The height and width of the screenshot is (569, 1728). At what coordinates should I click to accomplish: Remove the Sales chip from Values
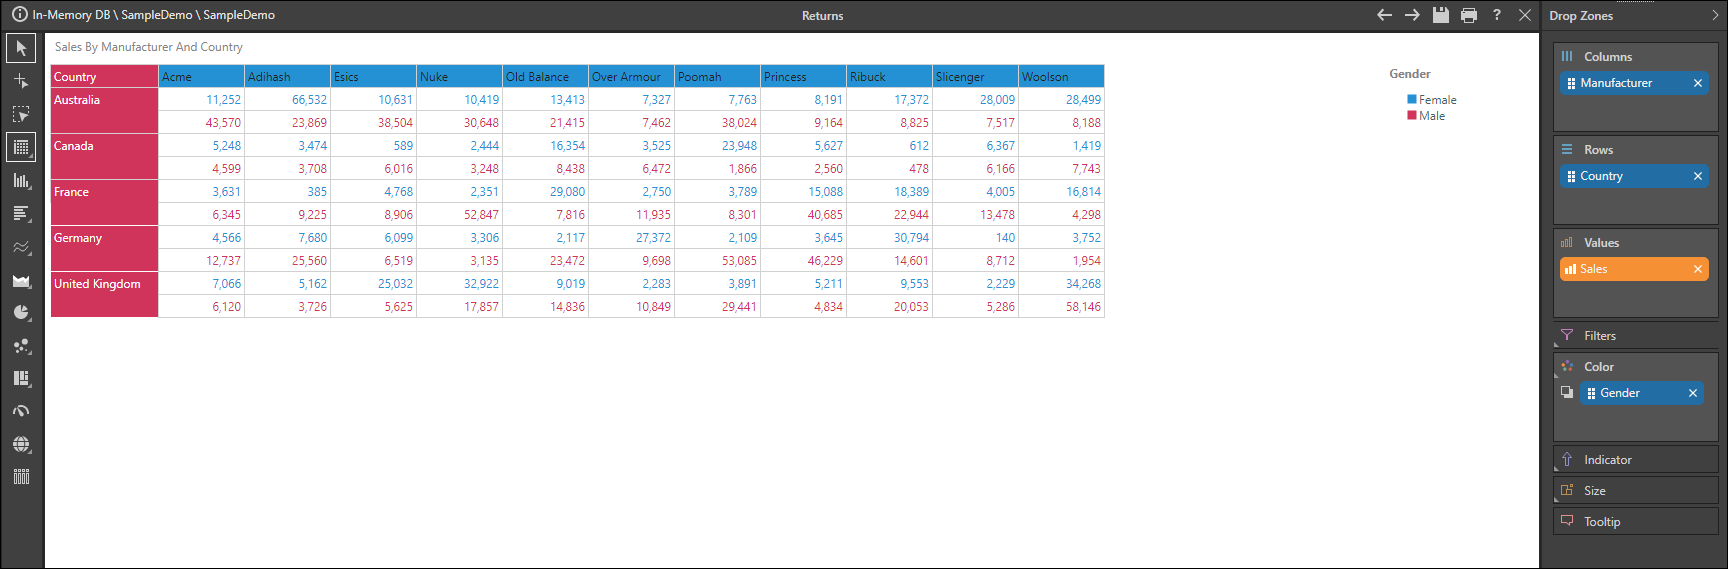point(1697,269)
